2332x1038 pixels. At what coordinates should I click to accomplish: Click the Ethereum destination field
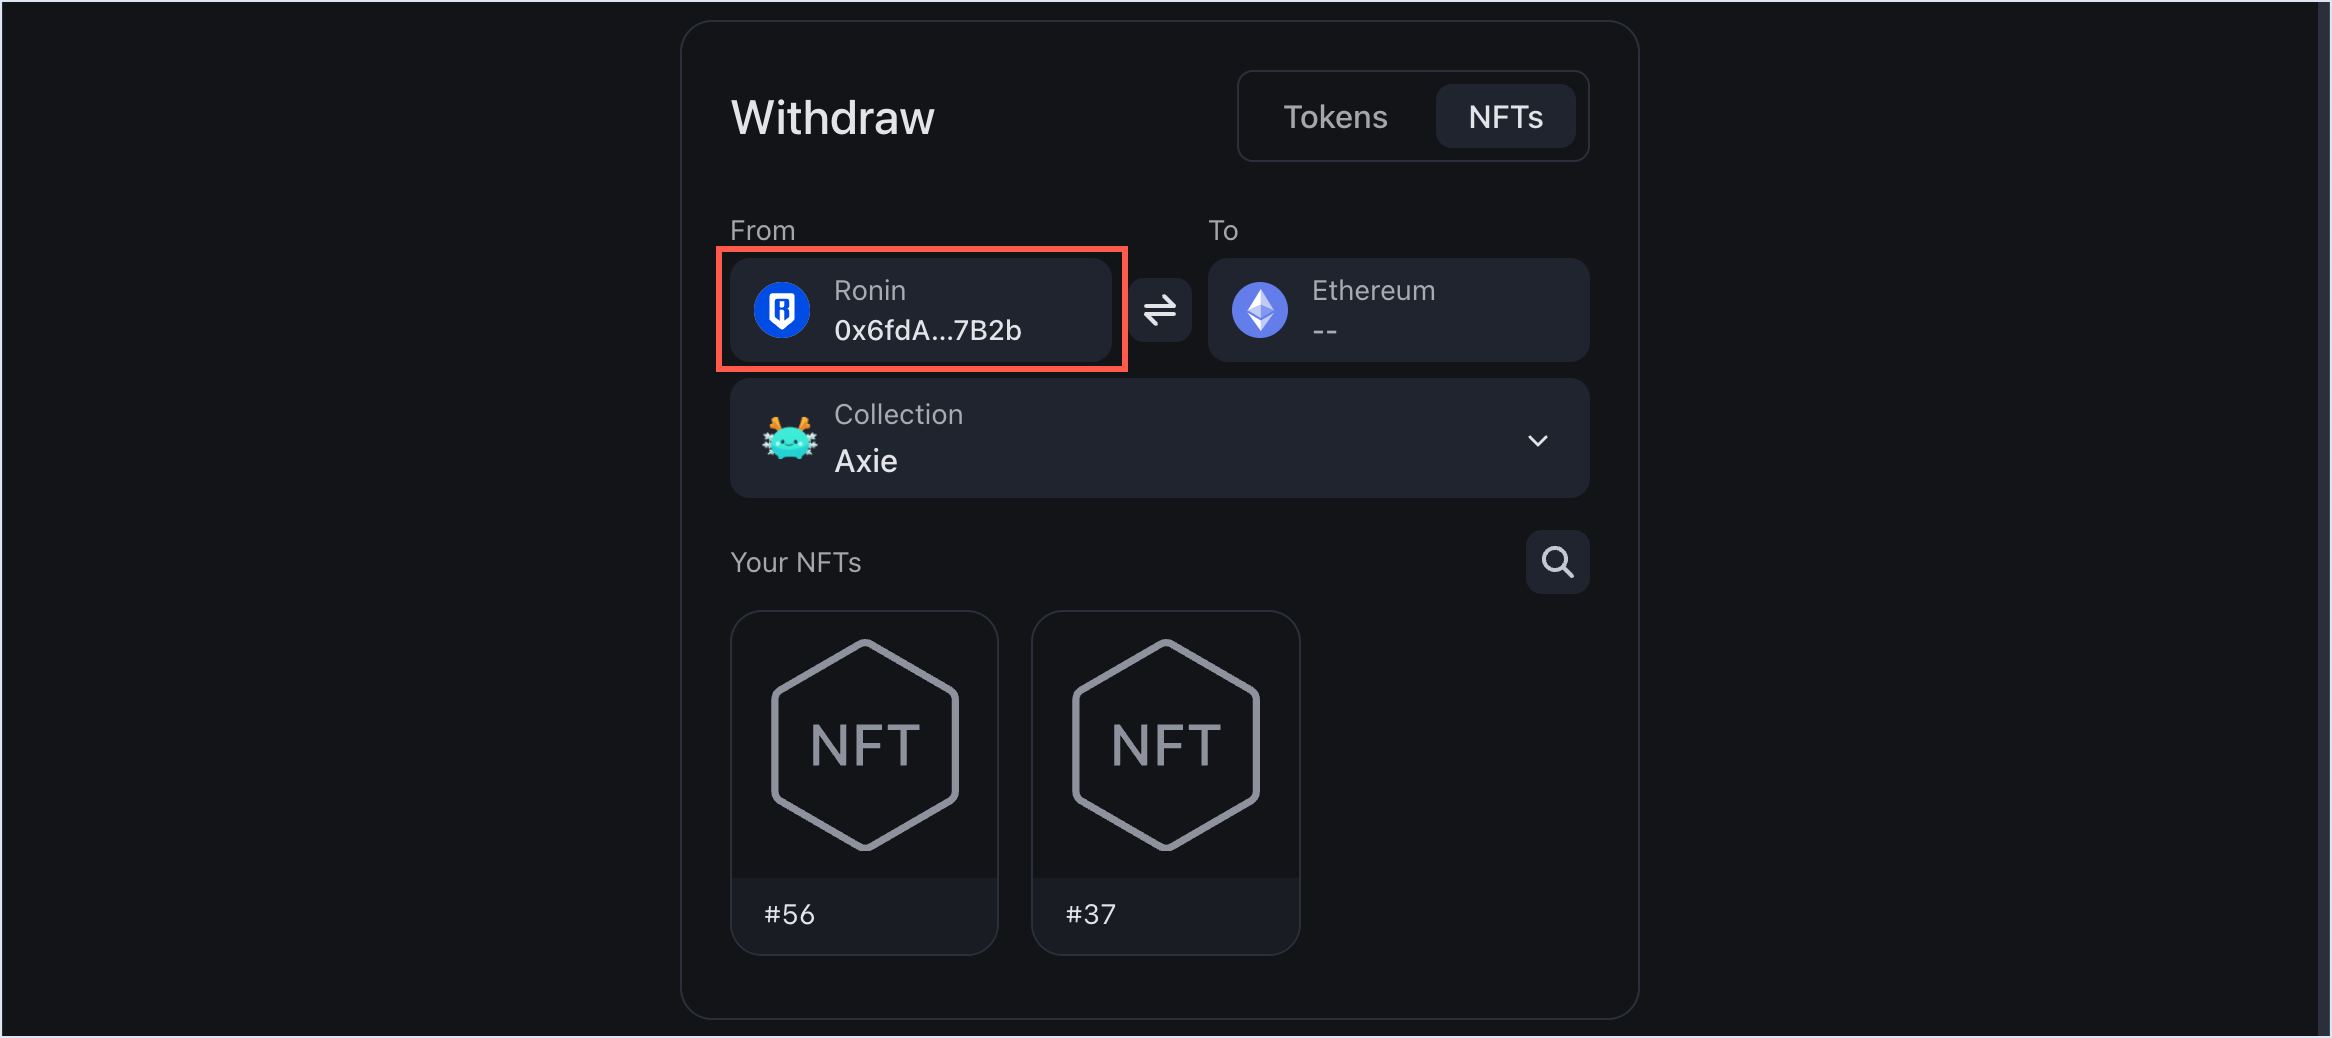1397,310
